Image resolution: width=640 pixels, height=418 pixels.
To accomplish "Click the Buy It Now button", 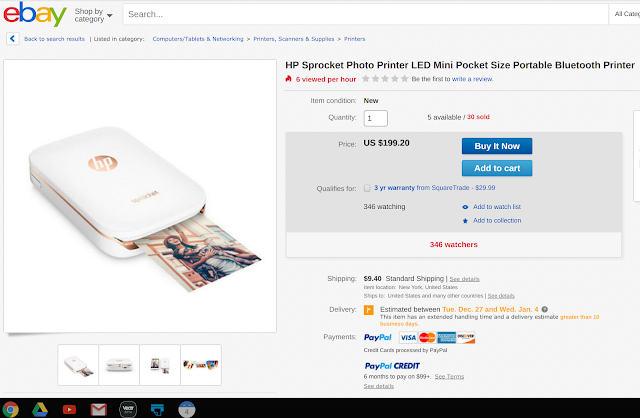I will point(497,146).
